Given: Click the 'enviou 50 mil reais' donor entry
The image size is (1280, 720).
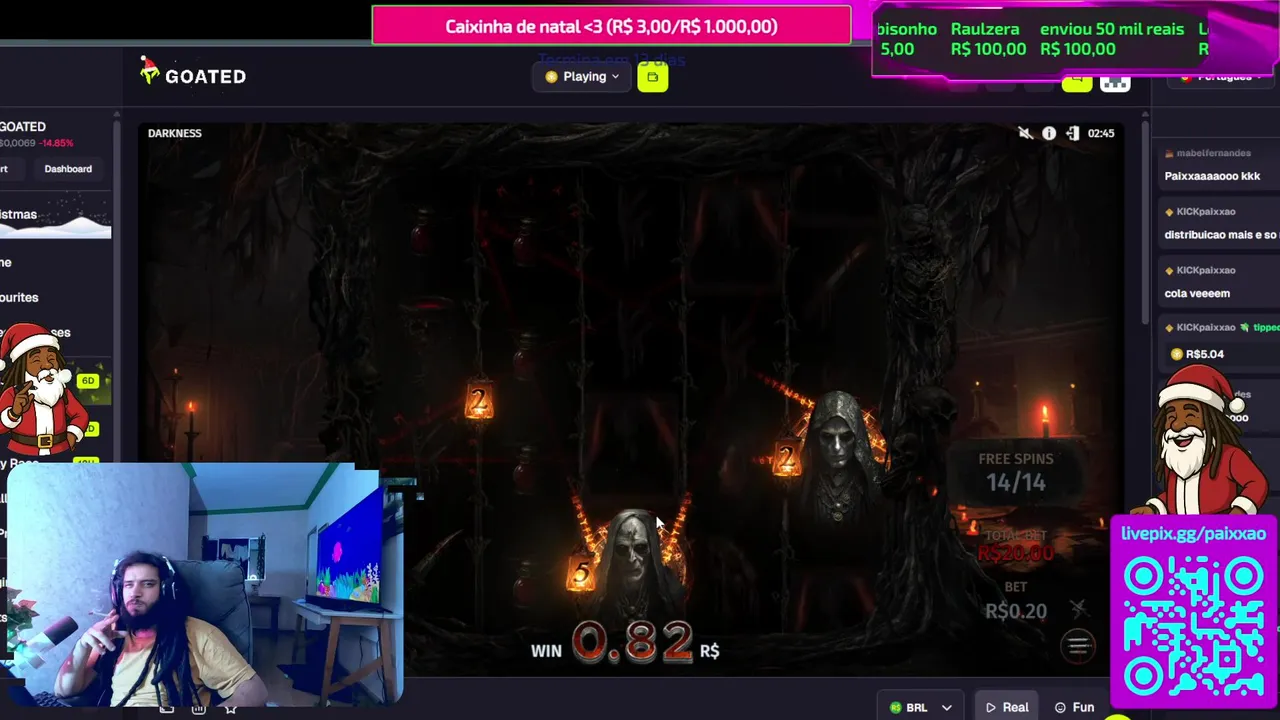Looking at the screenshot, I should [x=1112, y=39].
